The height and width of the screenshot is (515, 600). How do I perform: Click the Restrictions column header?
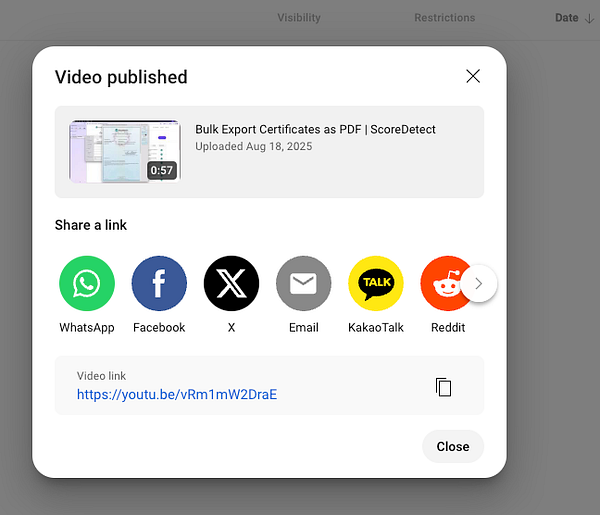[x=445, y=18]
